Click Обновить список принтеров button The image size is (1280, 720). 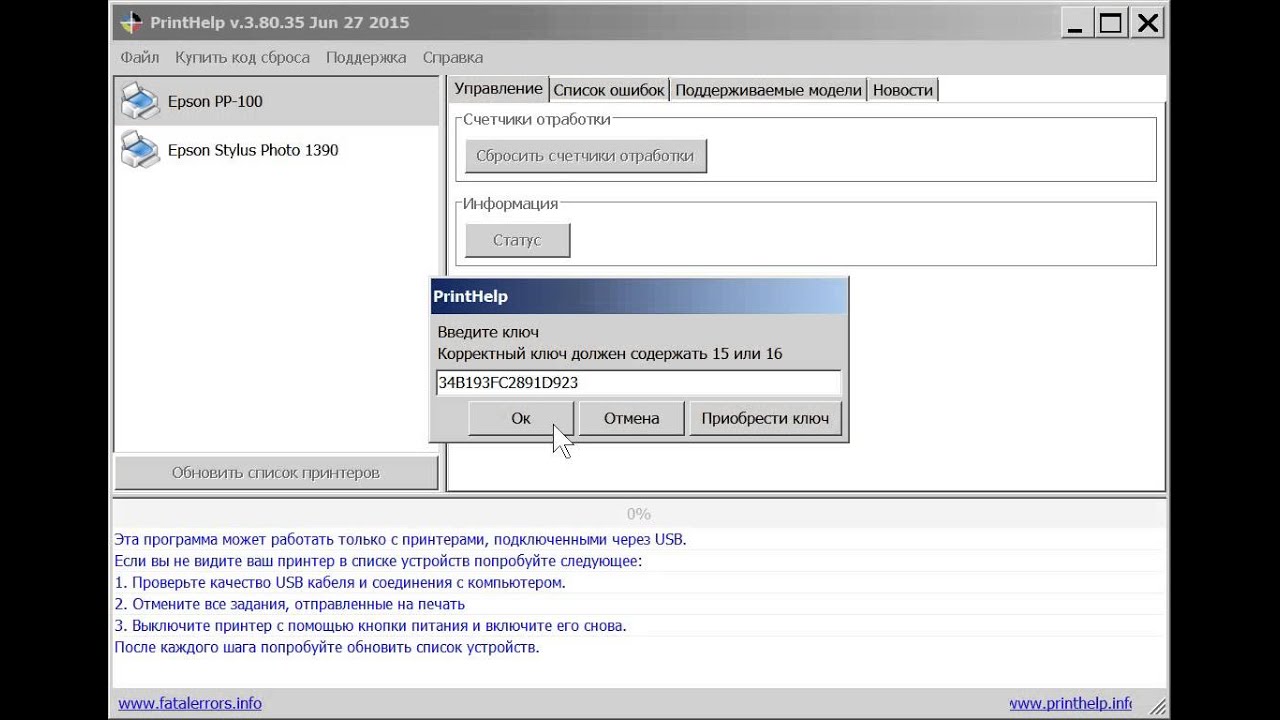276,473
